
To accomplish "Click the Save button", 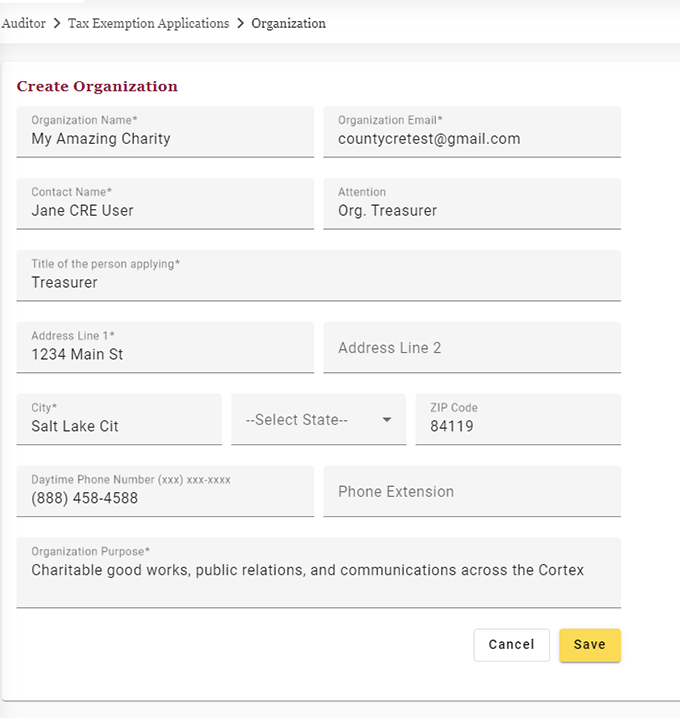I will coord(589,645).
